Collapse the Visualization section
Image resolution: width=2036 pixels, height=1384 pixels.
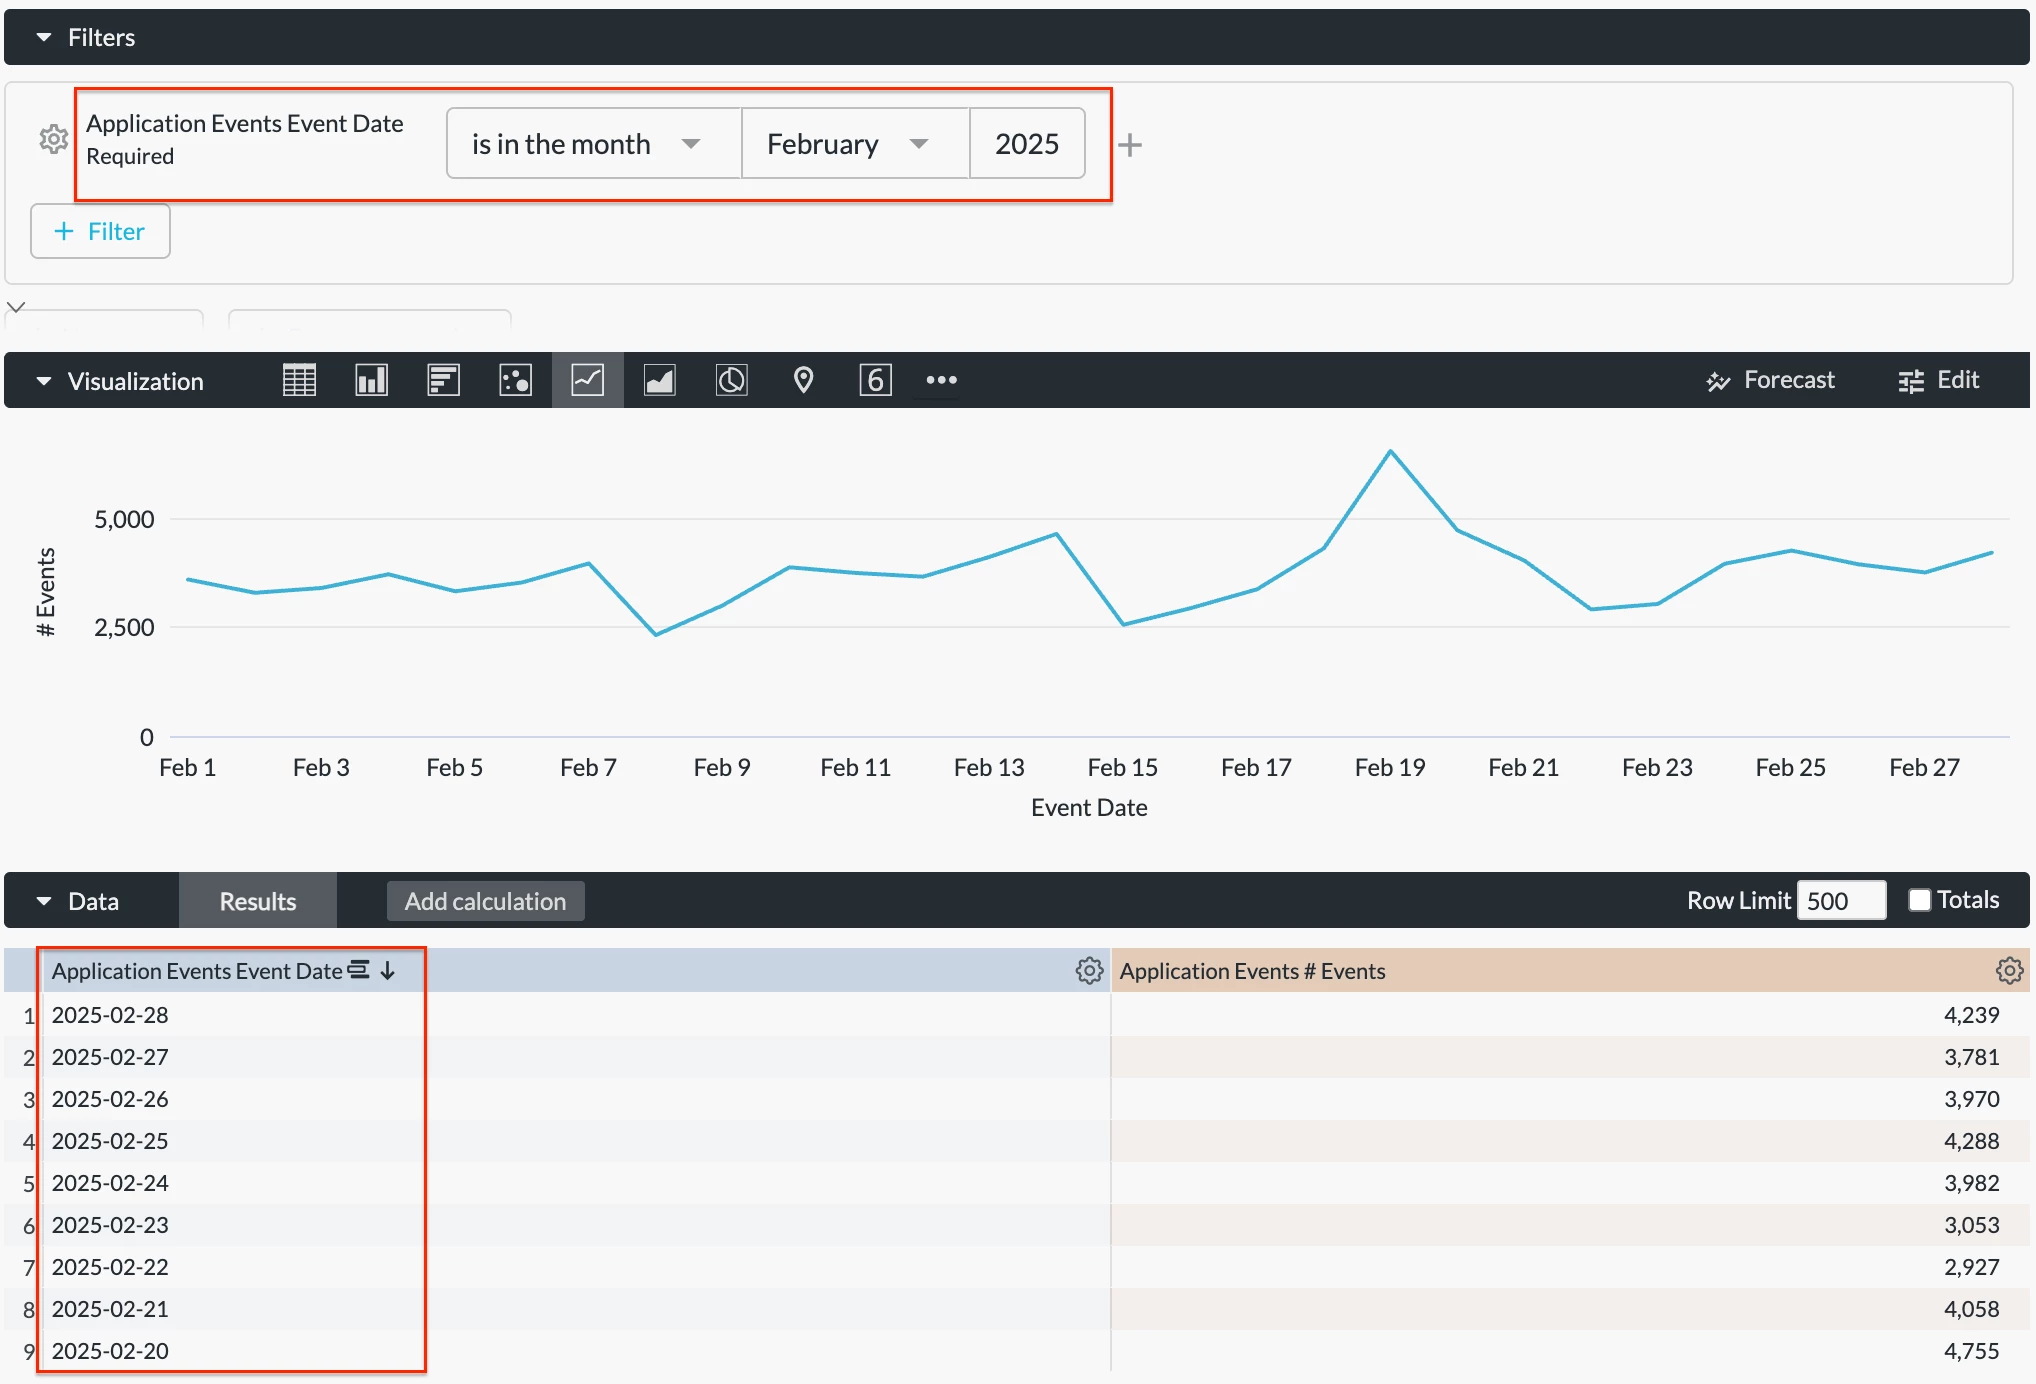point(44,381)
